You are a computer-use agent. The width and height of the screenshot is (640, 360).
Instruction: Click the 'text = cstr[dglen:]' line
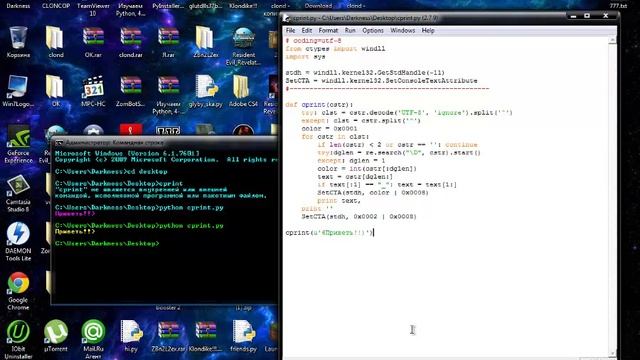pos(355,177)
